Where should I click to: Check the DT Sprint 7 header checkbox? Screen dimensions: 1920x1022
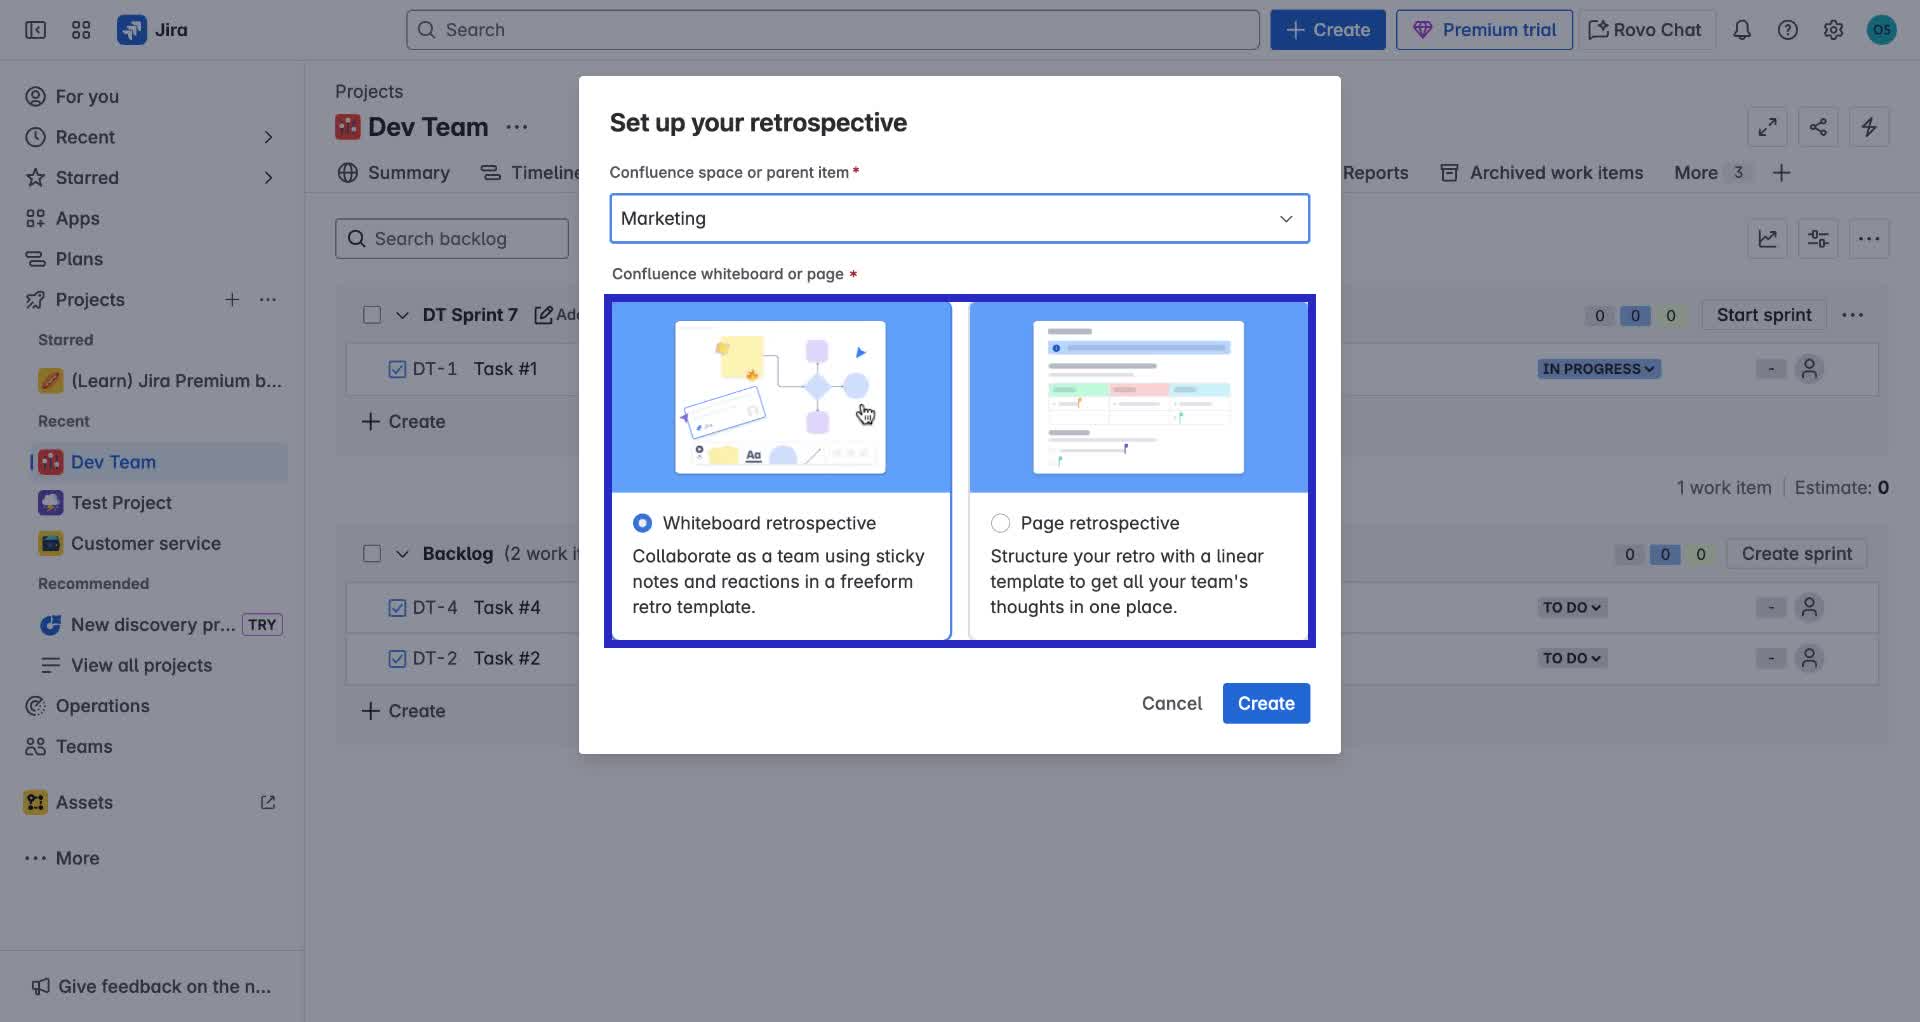pyautogui.click(x=372, y=314)
